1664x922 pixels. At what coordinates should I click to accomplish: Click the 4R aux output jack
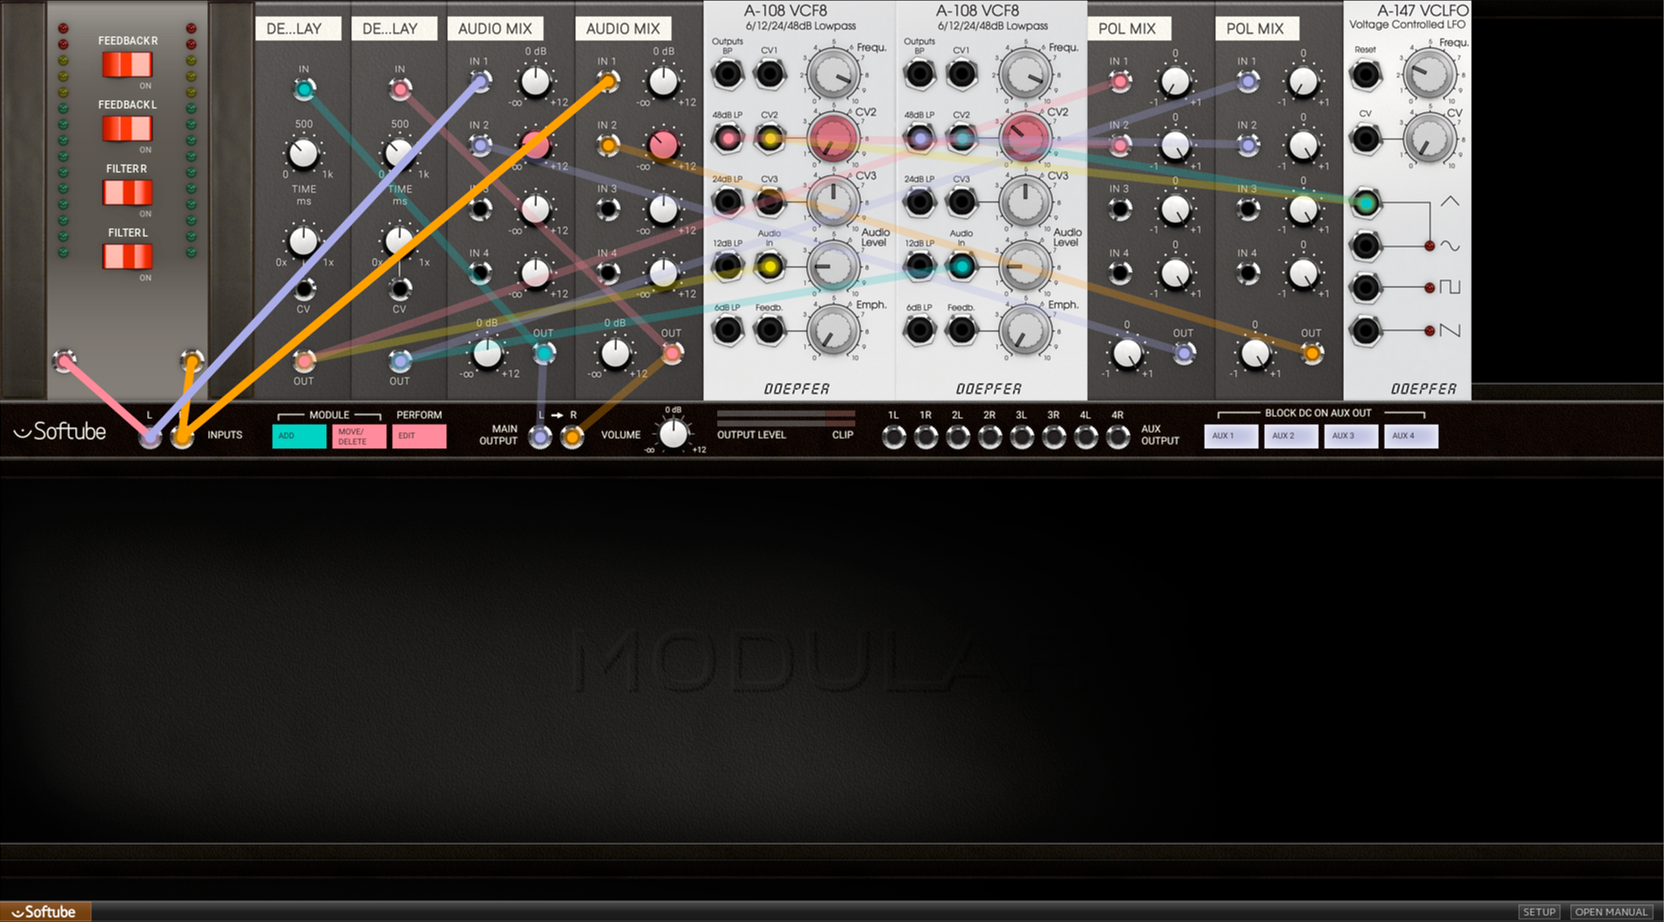point(1118,436)
